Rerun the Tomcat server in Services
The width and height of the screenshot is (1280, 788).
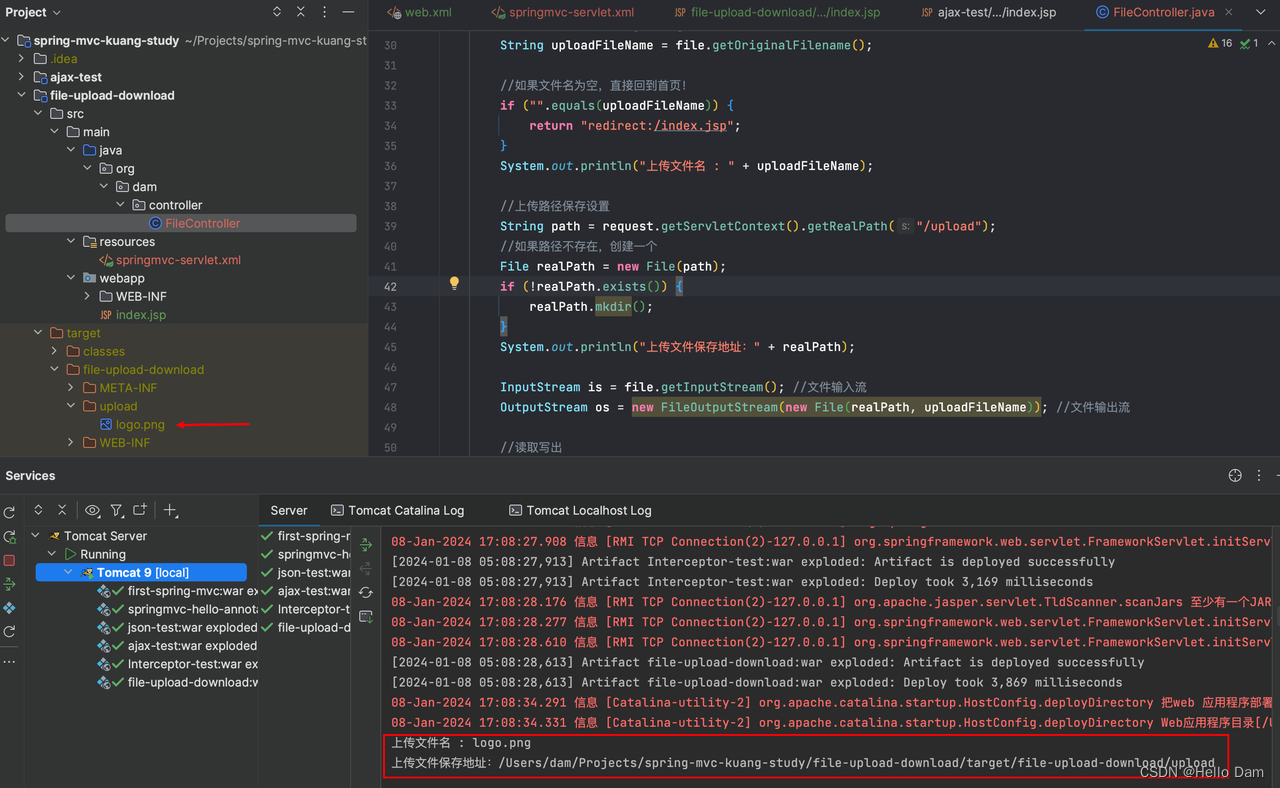tap(9, 512)
